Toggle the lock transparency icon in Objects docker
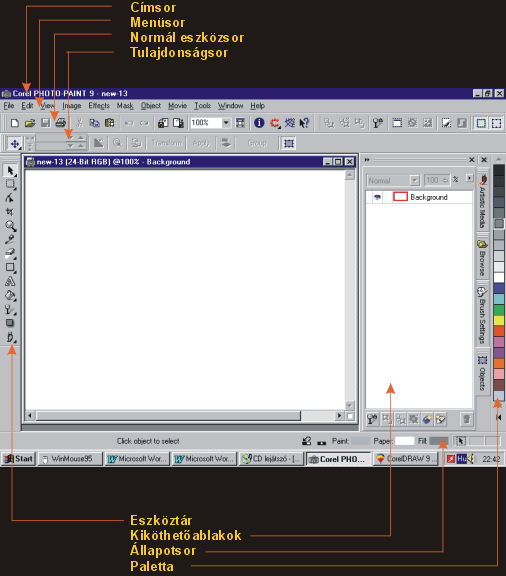 click(x=371, y=419)
